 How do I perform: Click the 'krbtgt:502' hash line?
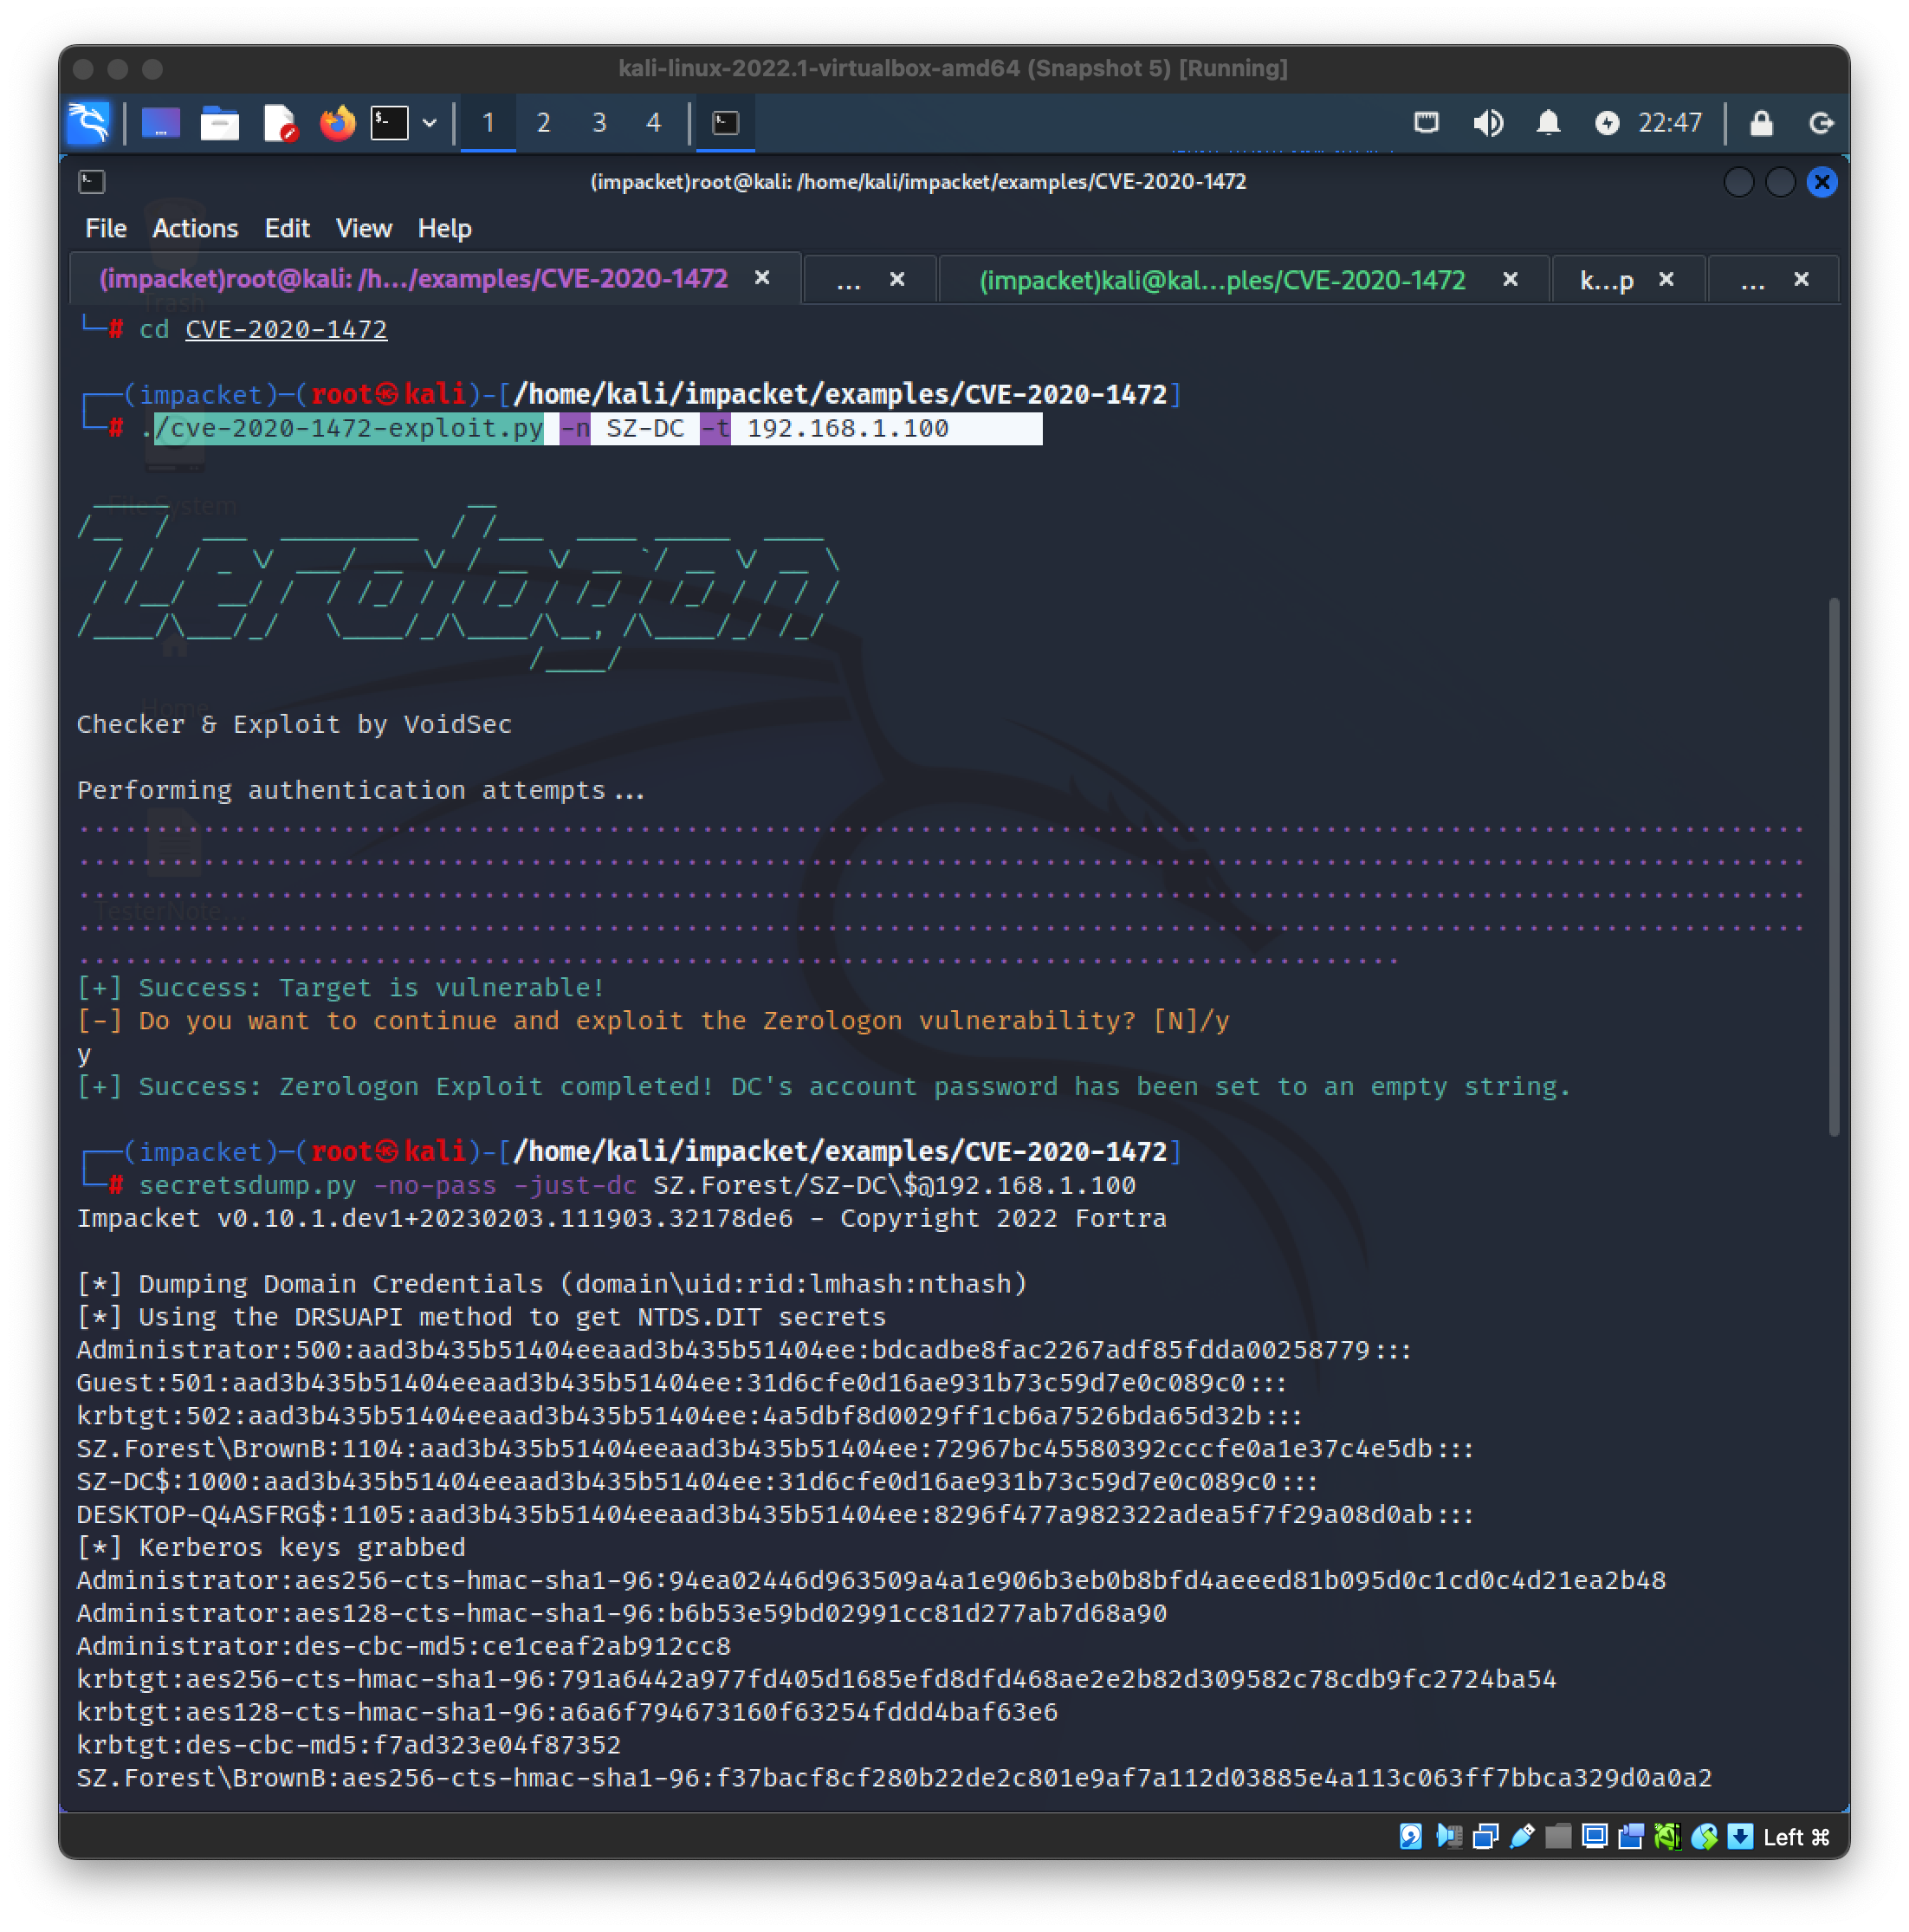[x=690, y=1416]
